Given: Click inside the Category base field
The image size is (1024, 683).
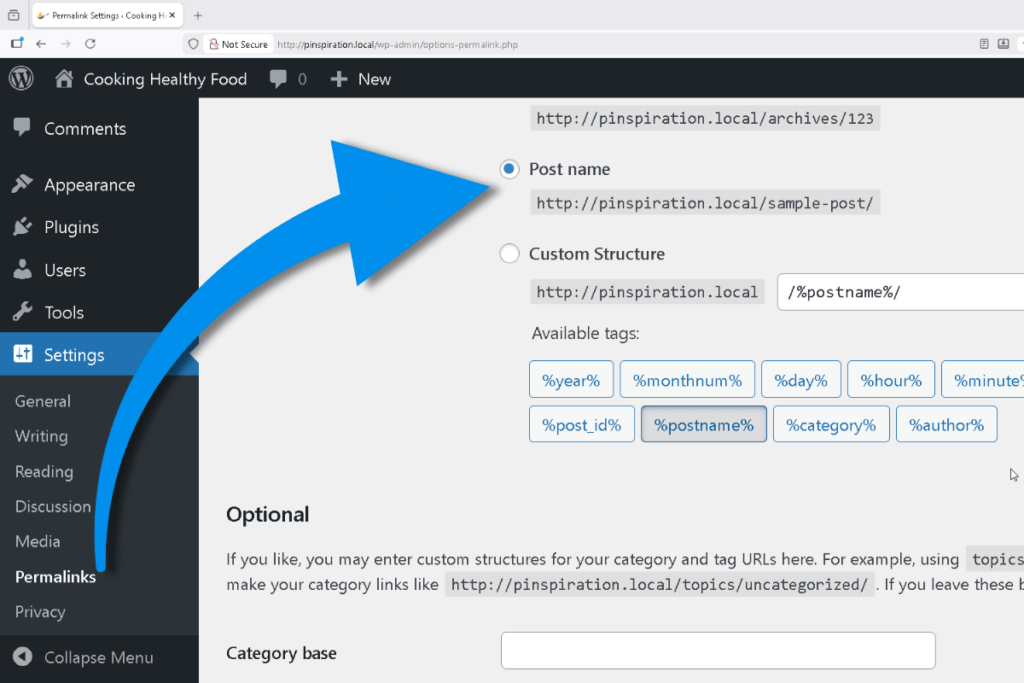Looking at the screenshot, I should pyautogui.click(x=717, y=650).
